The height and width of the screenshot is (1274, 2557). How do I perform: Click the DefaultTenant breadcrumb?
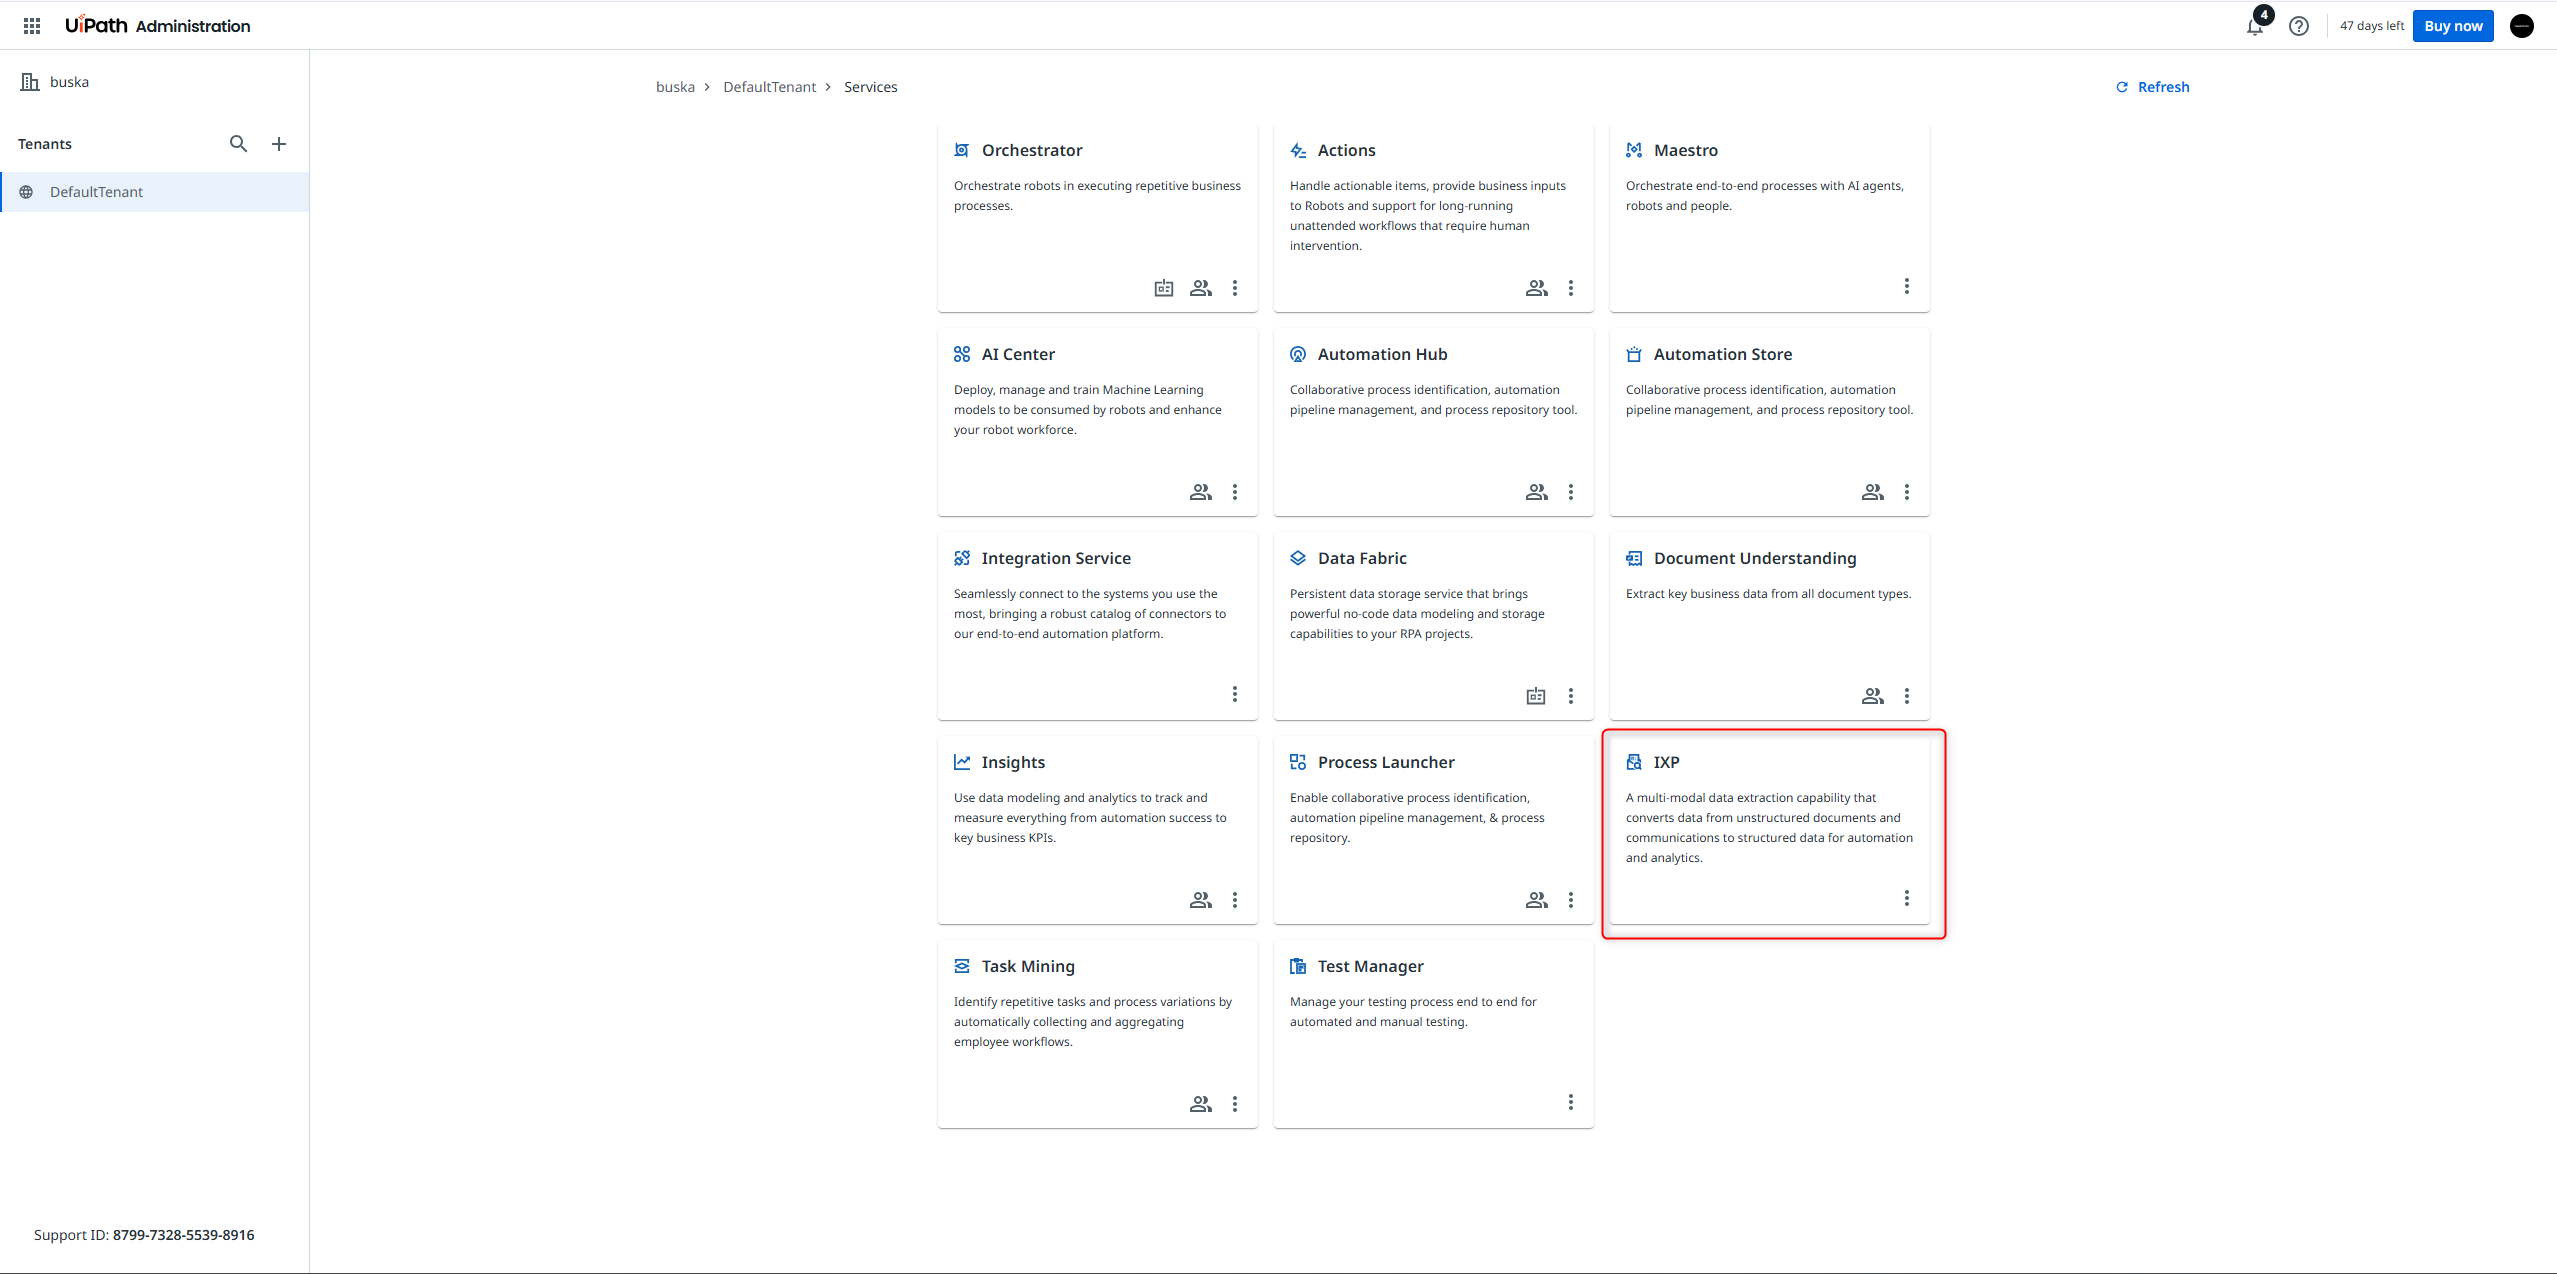pyautogui.click(x=769, y=87)
